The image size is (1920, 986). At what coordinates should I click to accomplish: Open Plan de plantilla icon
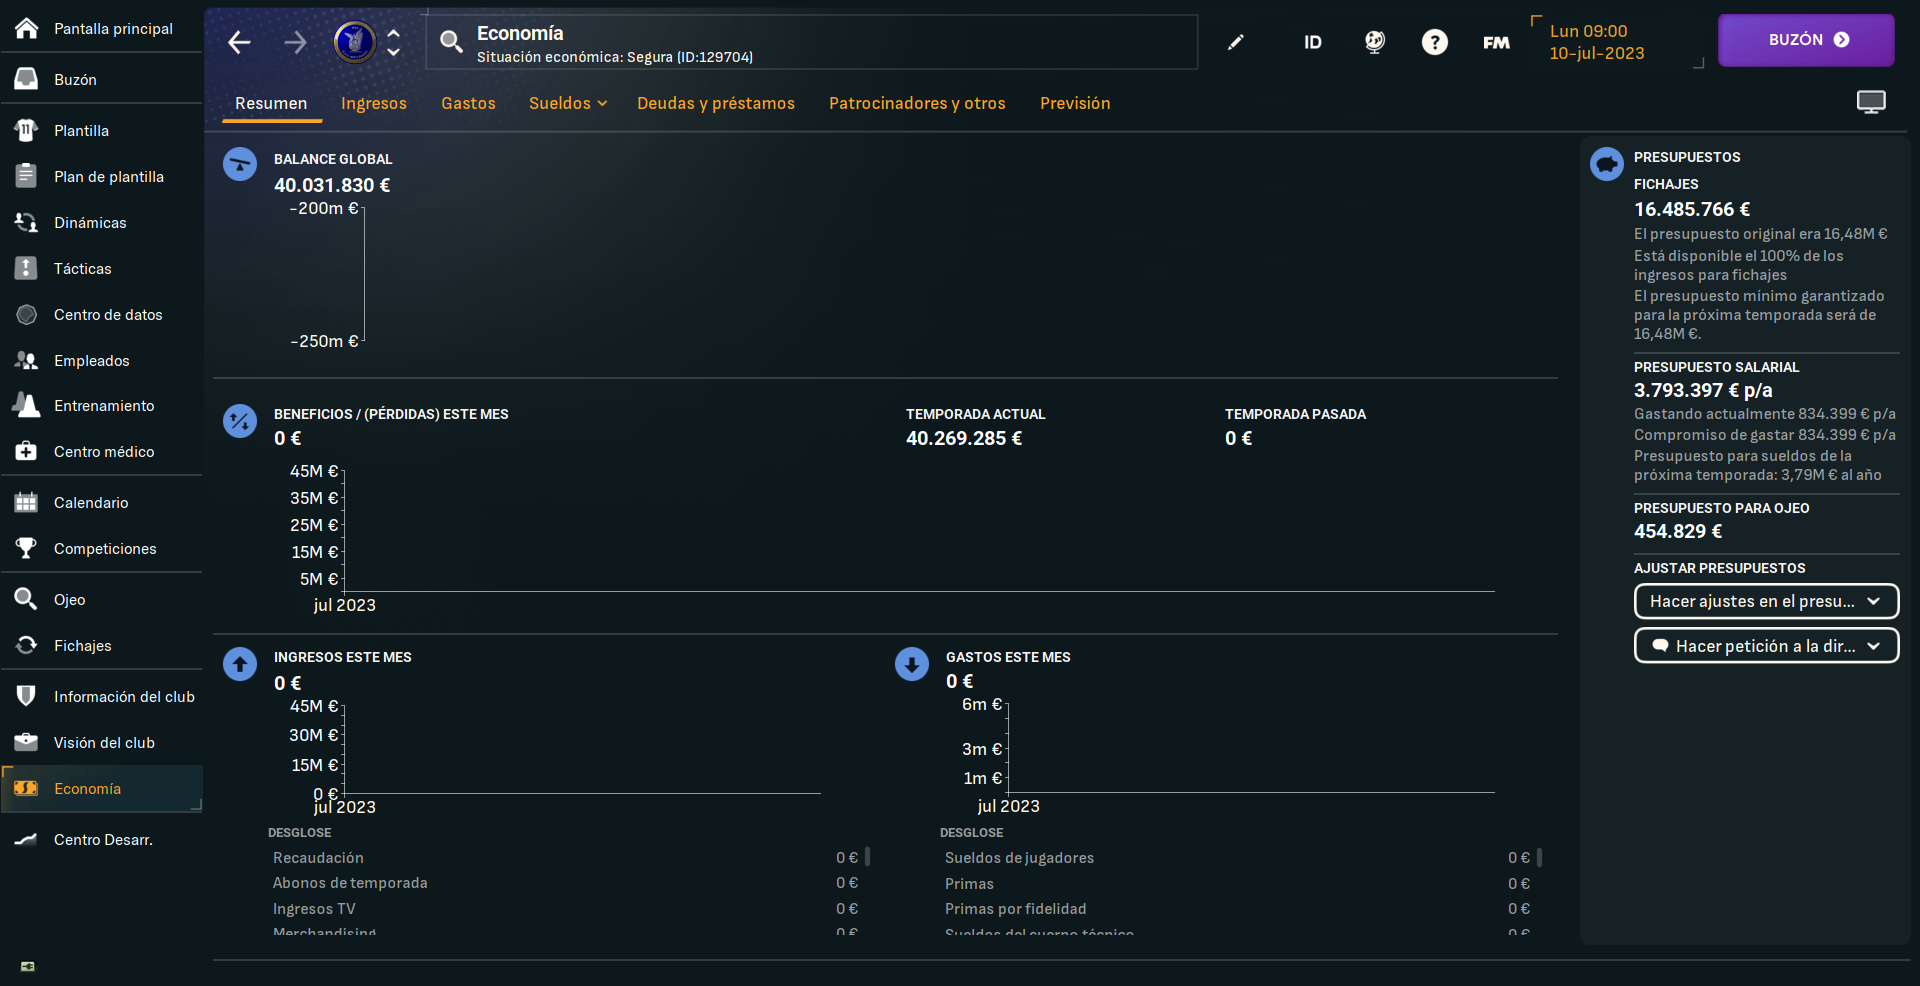[x=27, y=176]
